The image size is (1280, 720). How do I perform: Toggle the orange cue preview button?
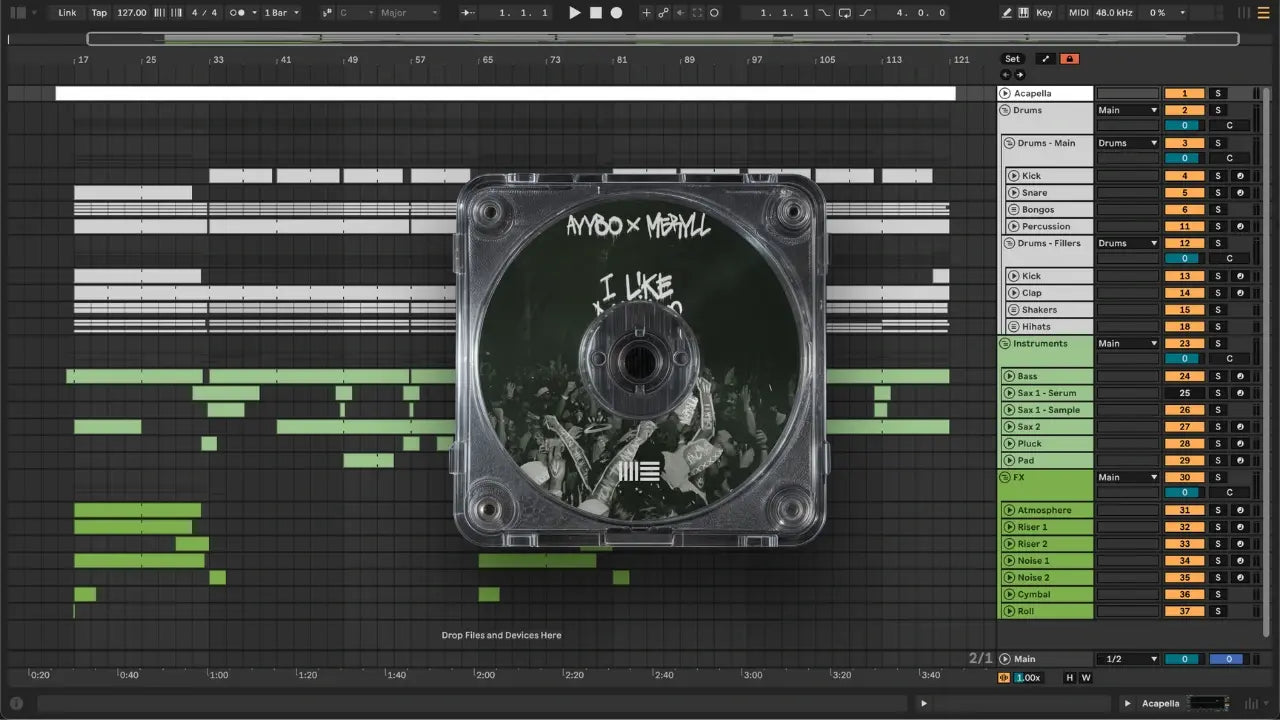(x=1004, y=678)
